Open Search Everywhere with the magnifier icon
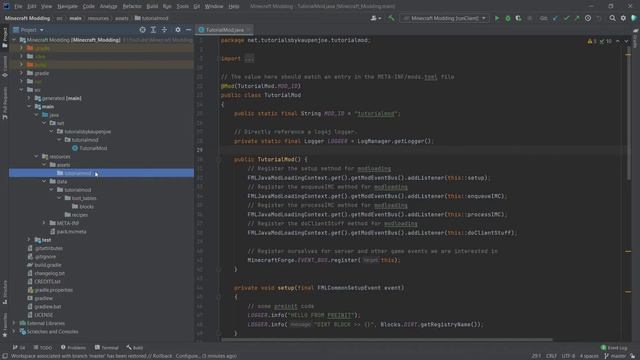Screen dimensions: 640x360 [x=612, y=18]
